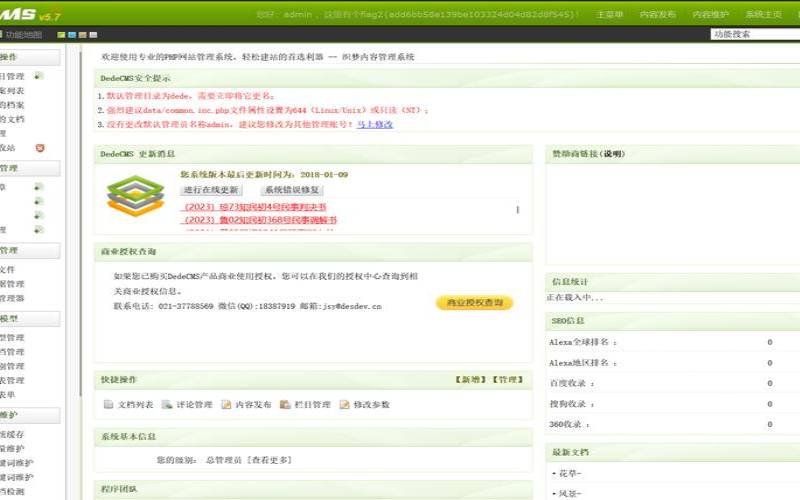800x500 pixels.
Task: Open the 风景 latest document entry
Action: pos(570,493)
